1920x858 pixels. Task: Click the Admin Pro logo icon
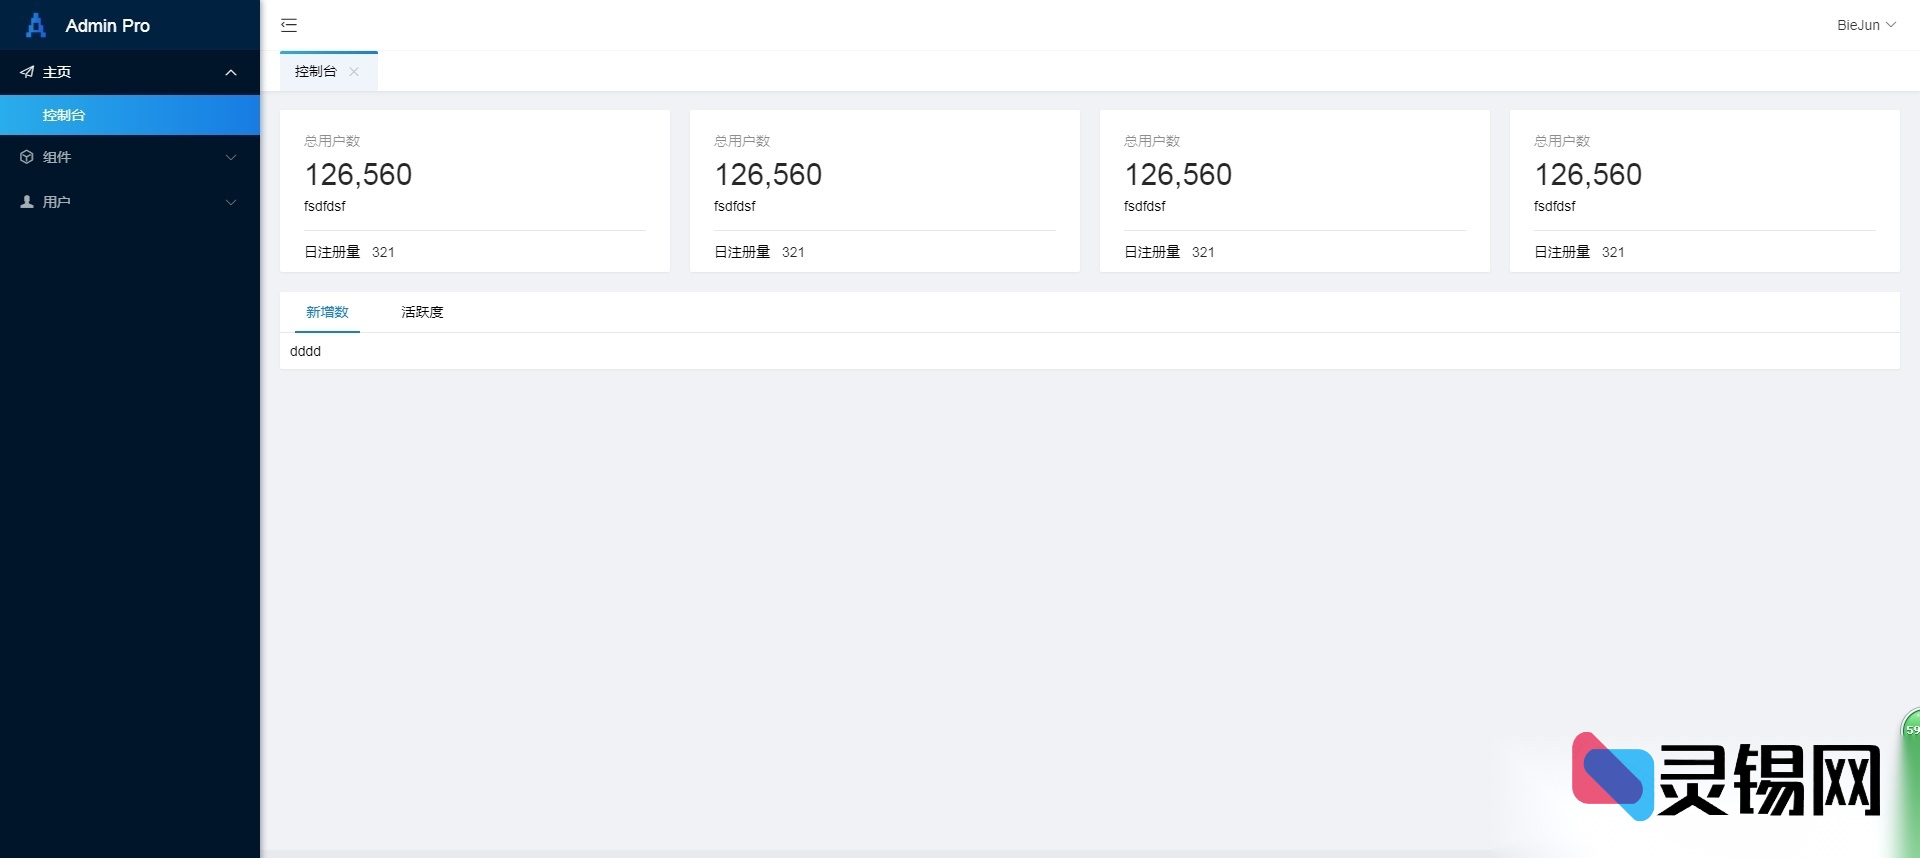coord(36,25)
